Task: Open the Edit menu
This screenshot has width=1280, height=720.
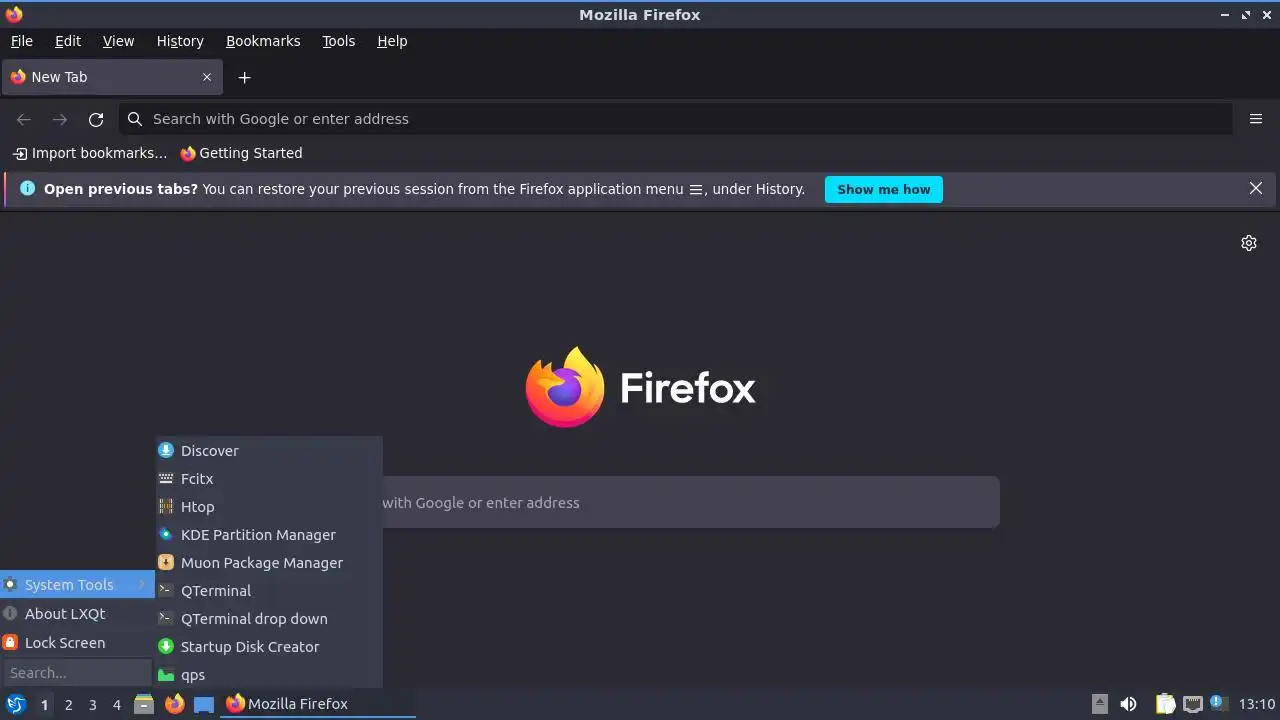Action: point(68,41)
